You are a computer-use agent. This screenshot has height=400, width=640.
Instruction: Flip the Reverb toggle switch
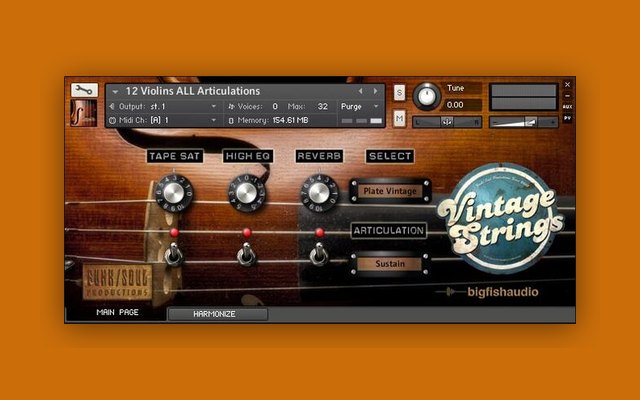point(319,253)
